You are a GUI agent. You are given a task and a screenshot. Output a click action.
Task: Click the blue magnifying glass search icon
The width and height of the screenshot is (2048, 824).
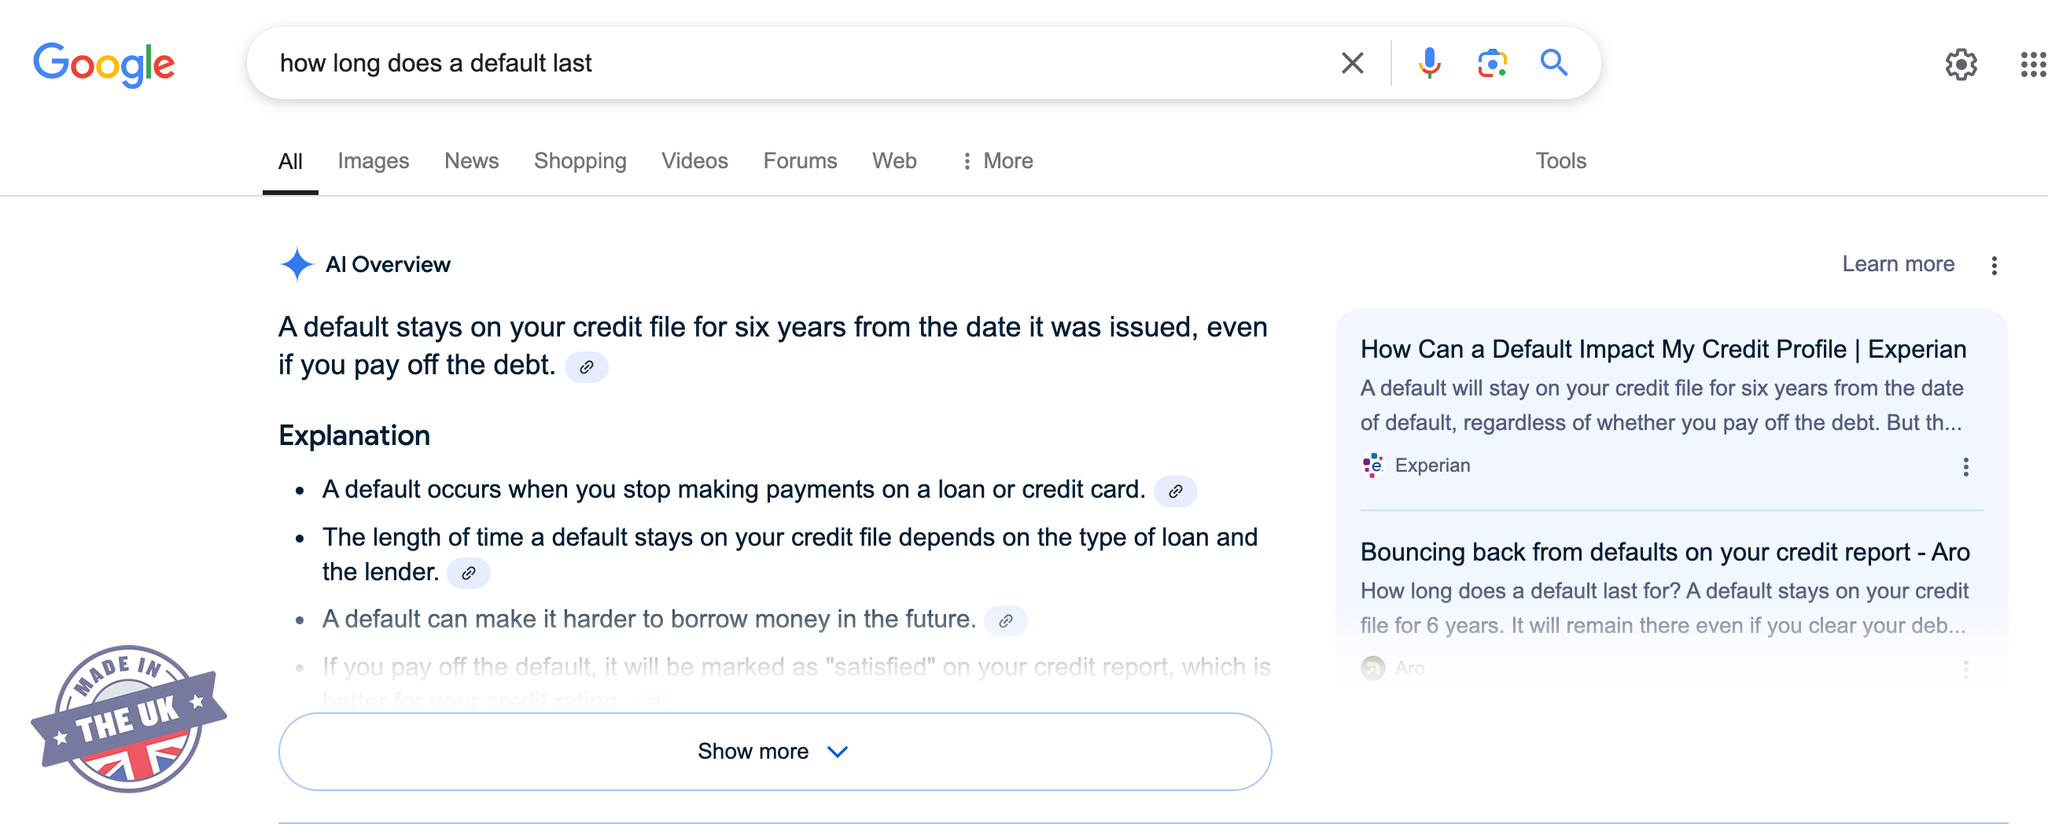1554,63
